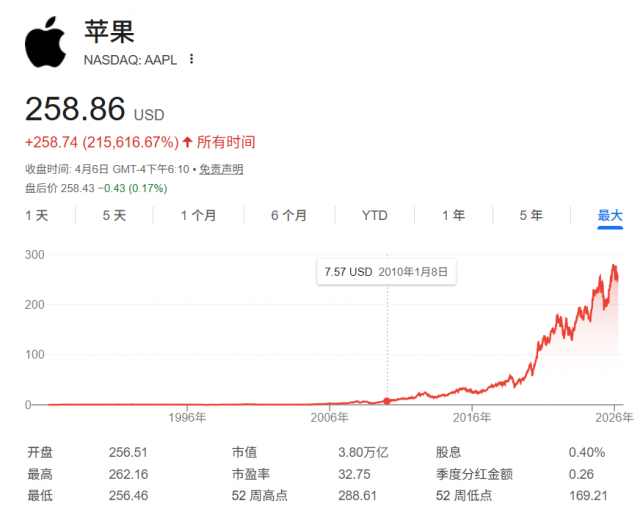640x517 pixels.
Task: Show the 5 年 price chart
Action: tap(531, 215)
